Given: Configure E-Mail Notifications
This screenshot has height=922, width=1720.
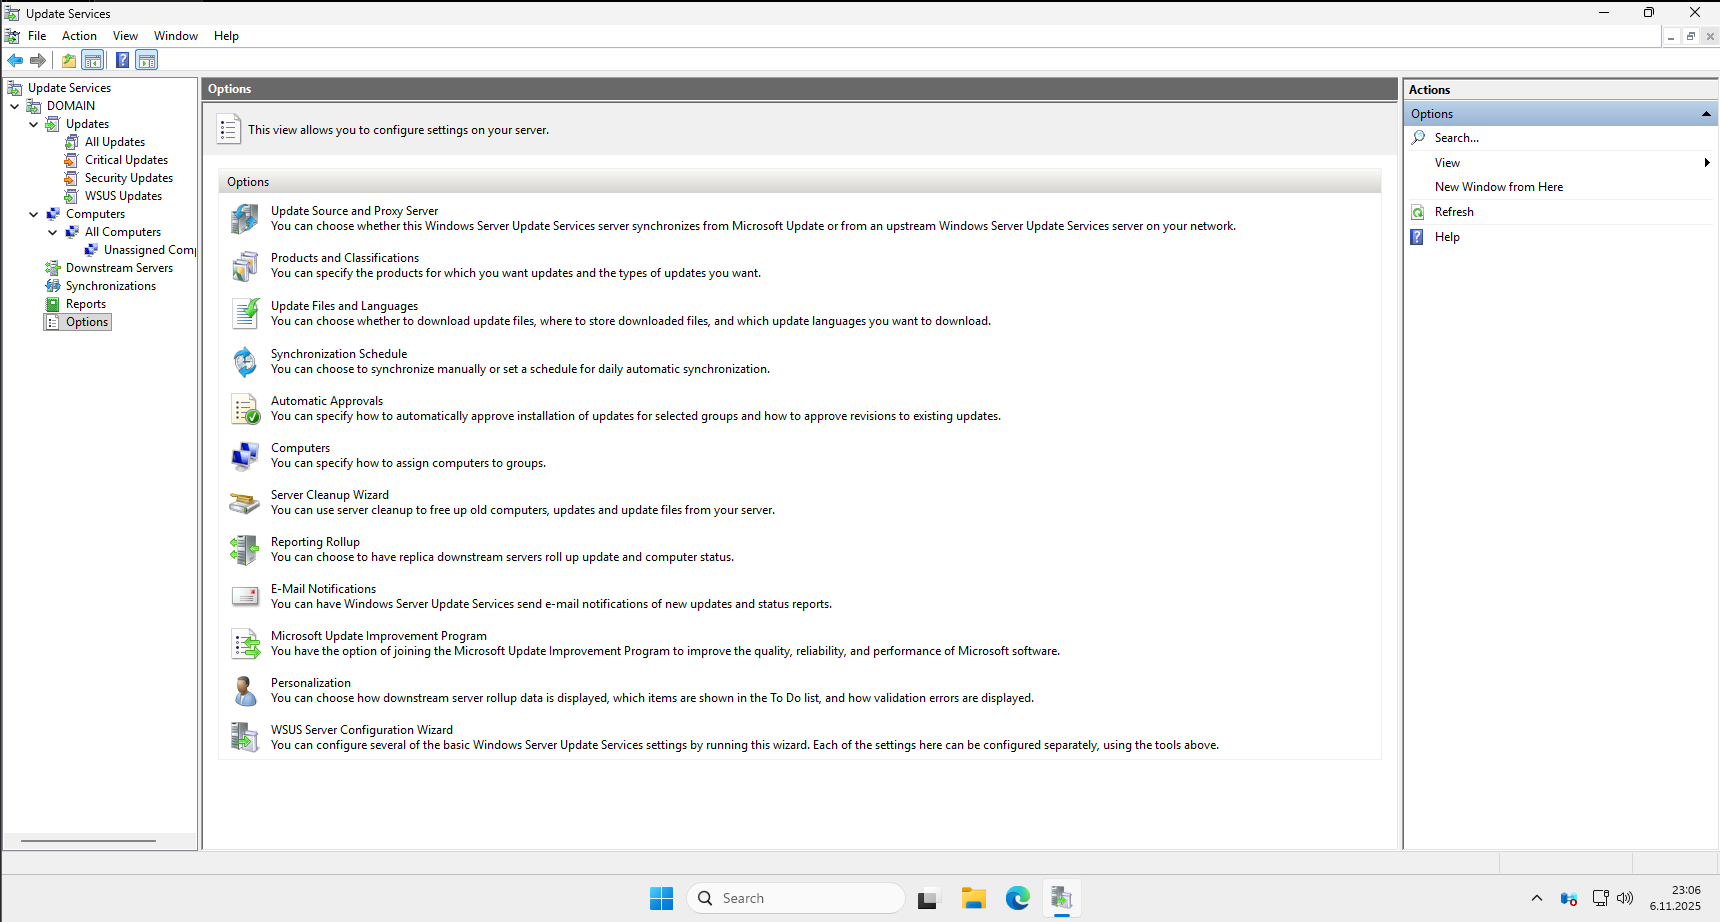Looking at the screenshot, I should [322, 588].
